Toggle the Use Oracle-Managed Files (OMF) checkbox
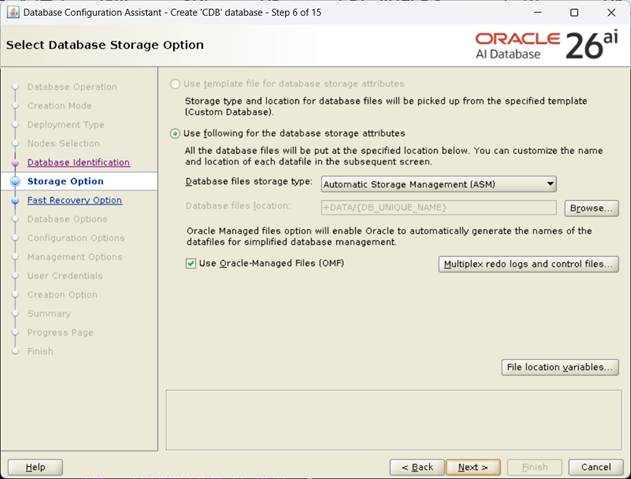631x479 pixels. click(x=190, y=263)
